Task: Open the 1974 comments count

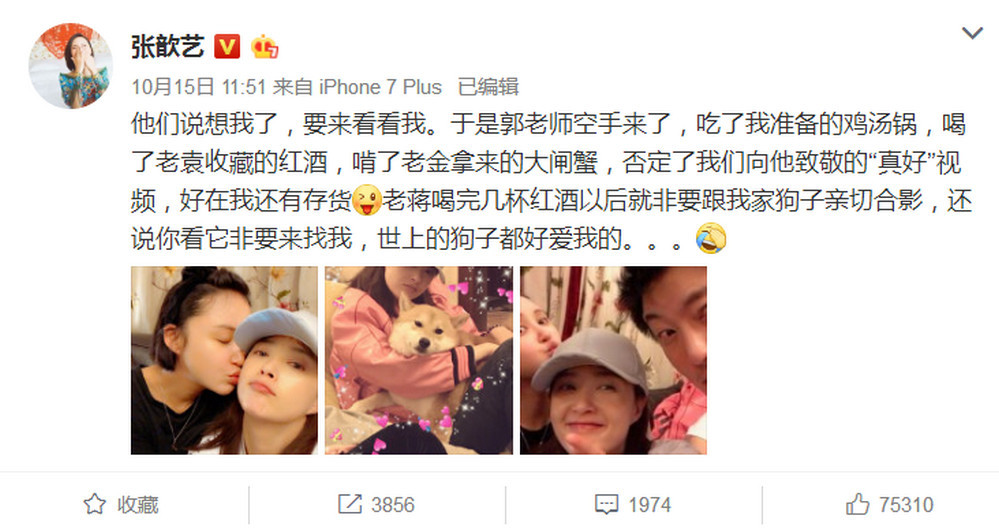Action: tap(650, 505)
